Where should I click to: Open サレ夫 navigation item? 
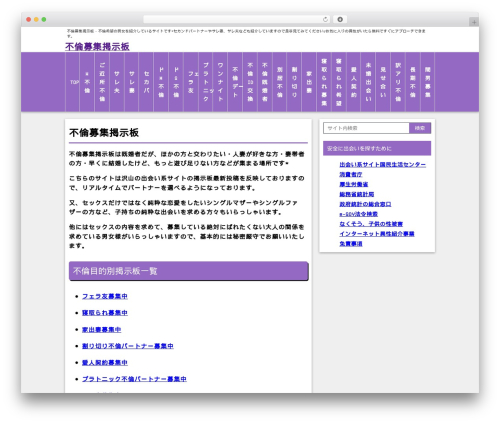click(117, 82)
